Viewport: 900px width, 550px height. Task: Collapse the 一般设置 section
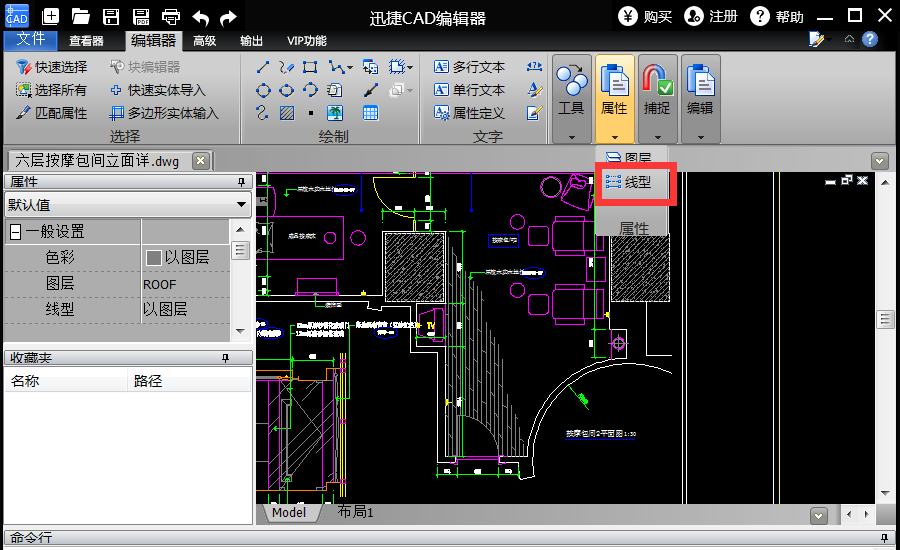click(15, 232)
